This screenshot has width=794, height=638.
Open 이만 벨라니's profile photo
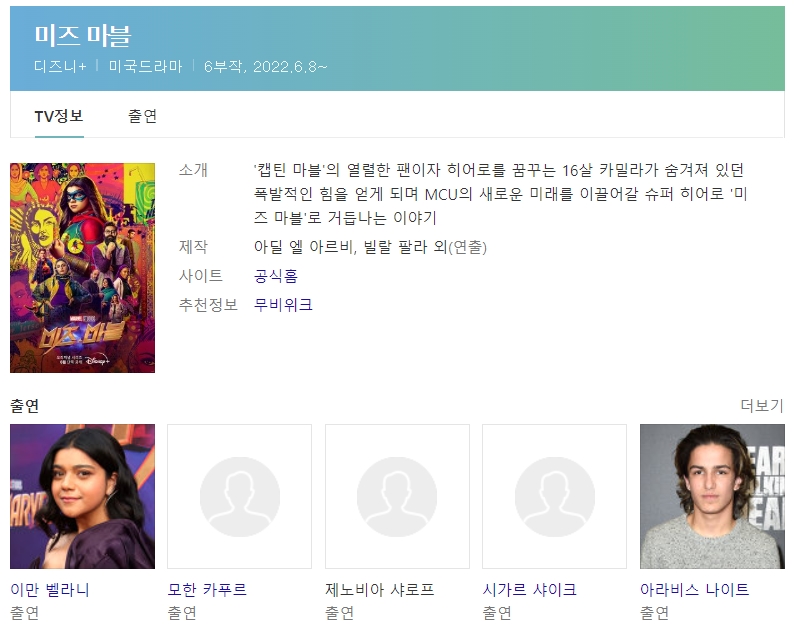83,497
